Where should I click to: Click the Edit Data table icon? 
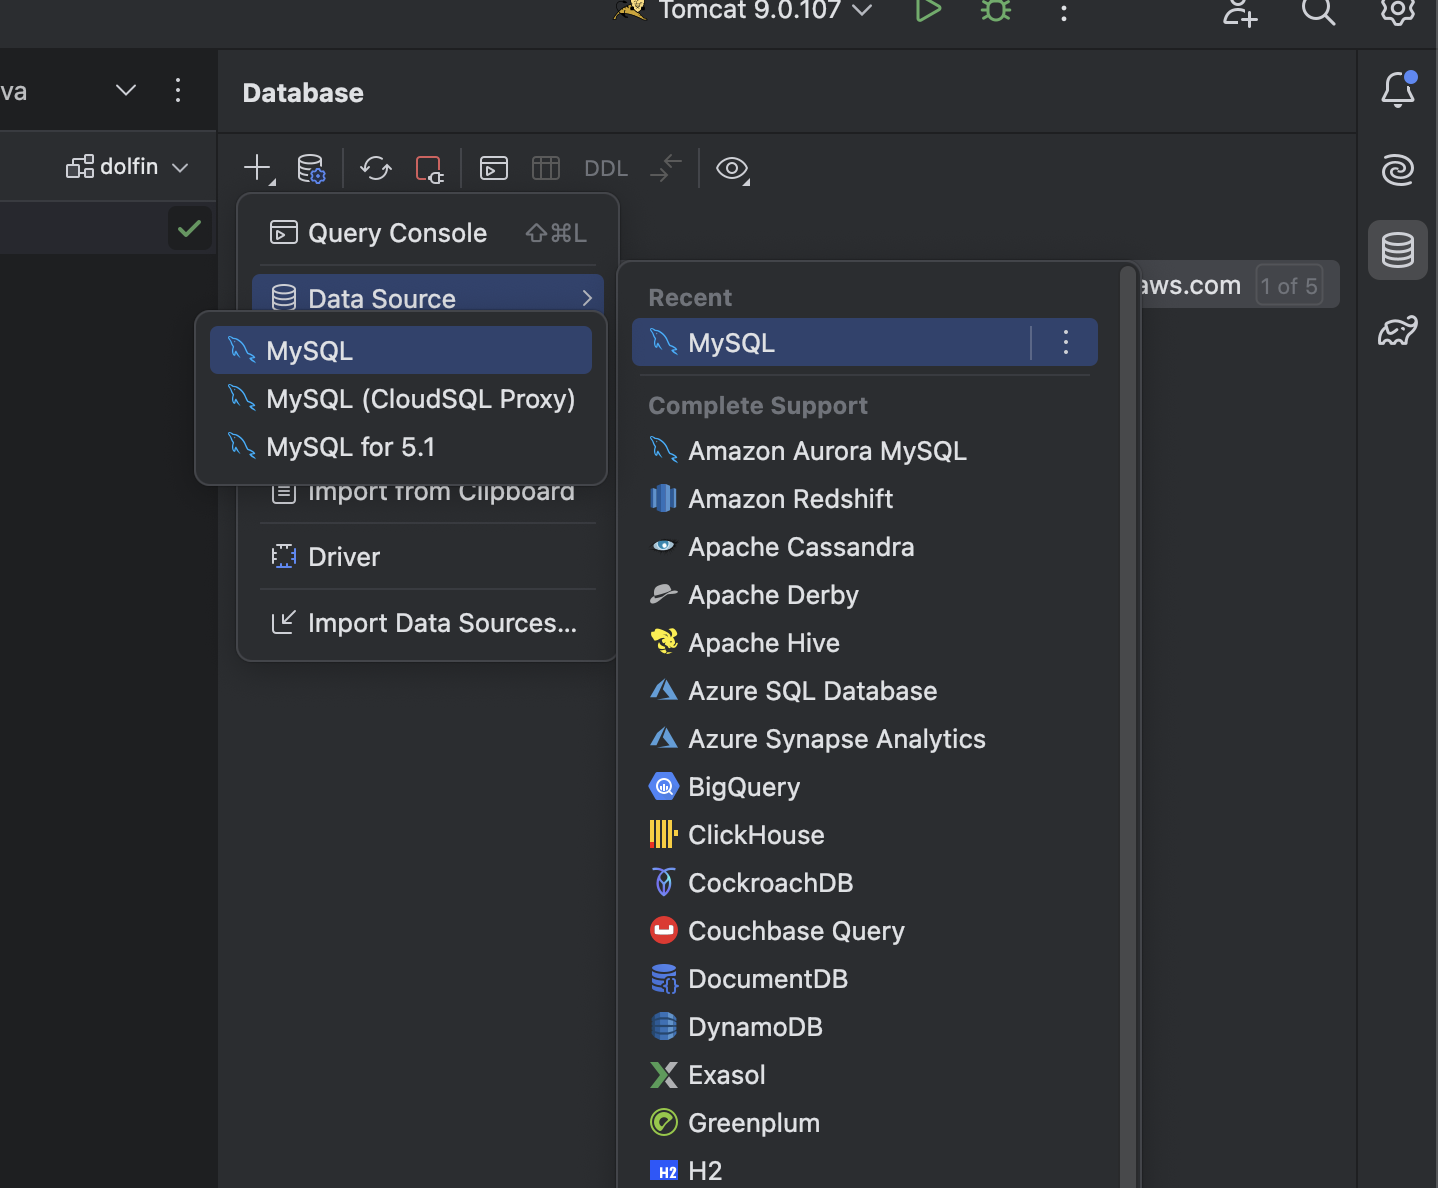coord(546,168)
